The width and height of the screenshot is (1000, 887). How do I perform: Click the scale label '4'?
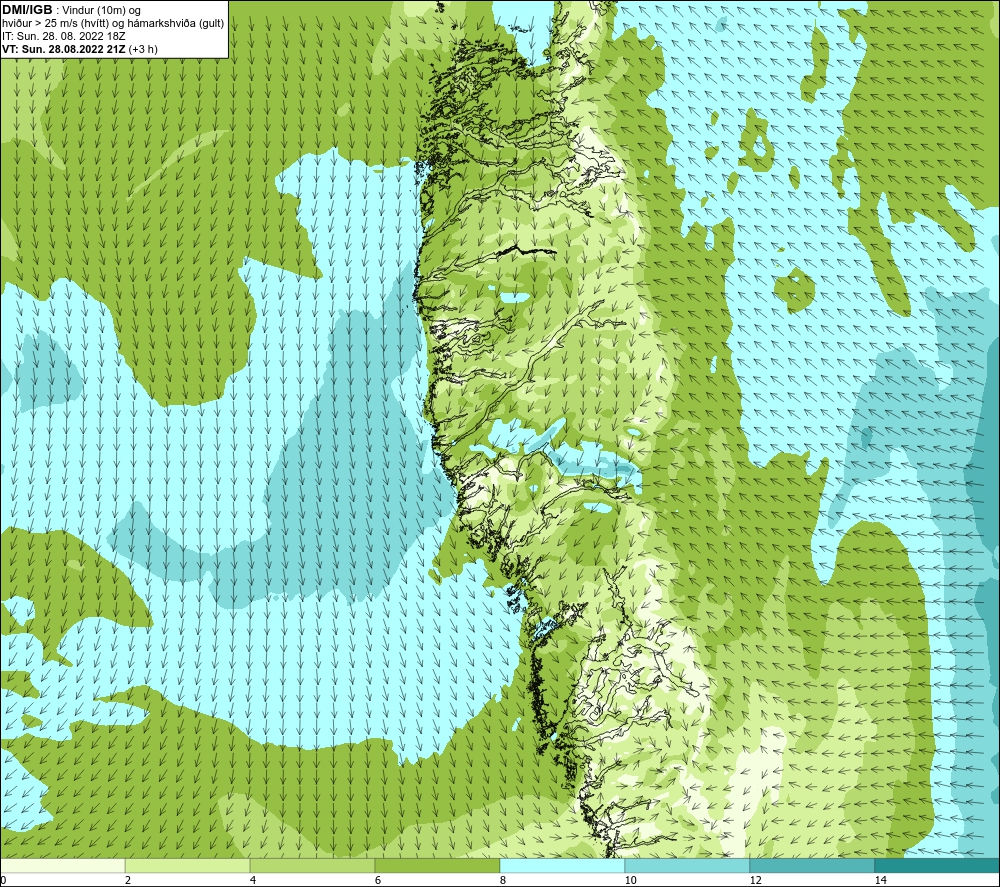pos(253,880)
